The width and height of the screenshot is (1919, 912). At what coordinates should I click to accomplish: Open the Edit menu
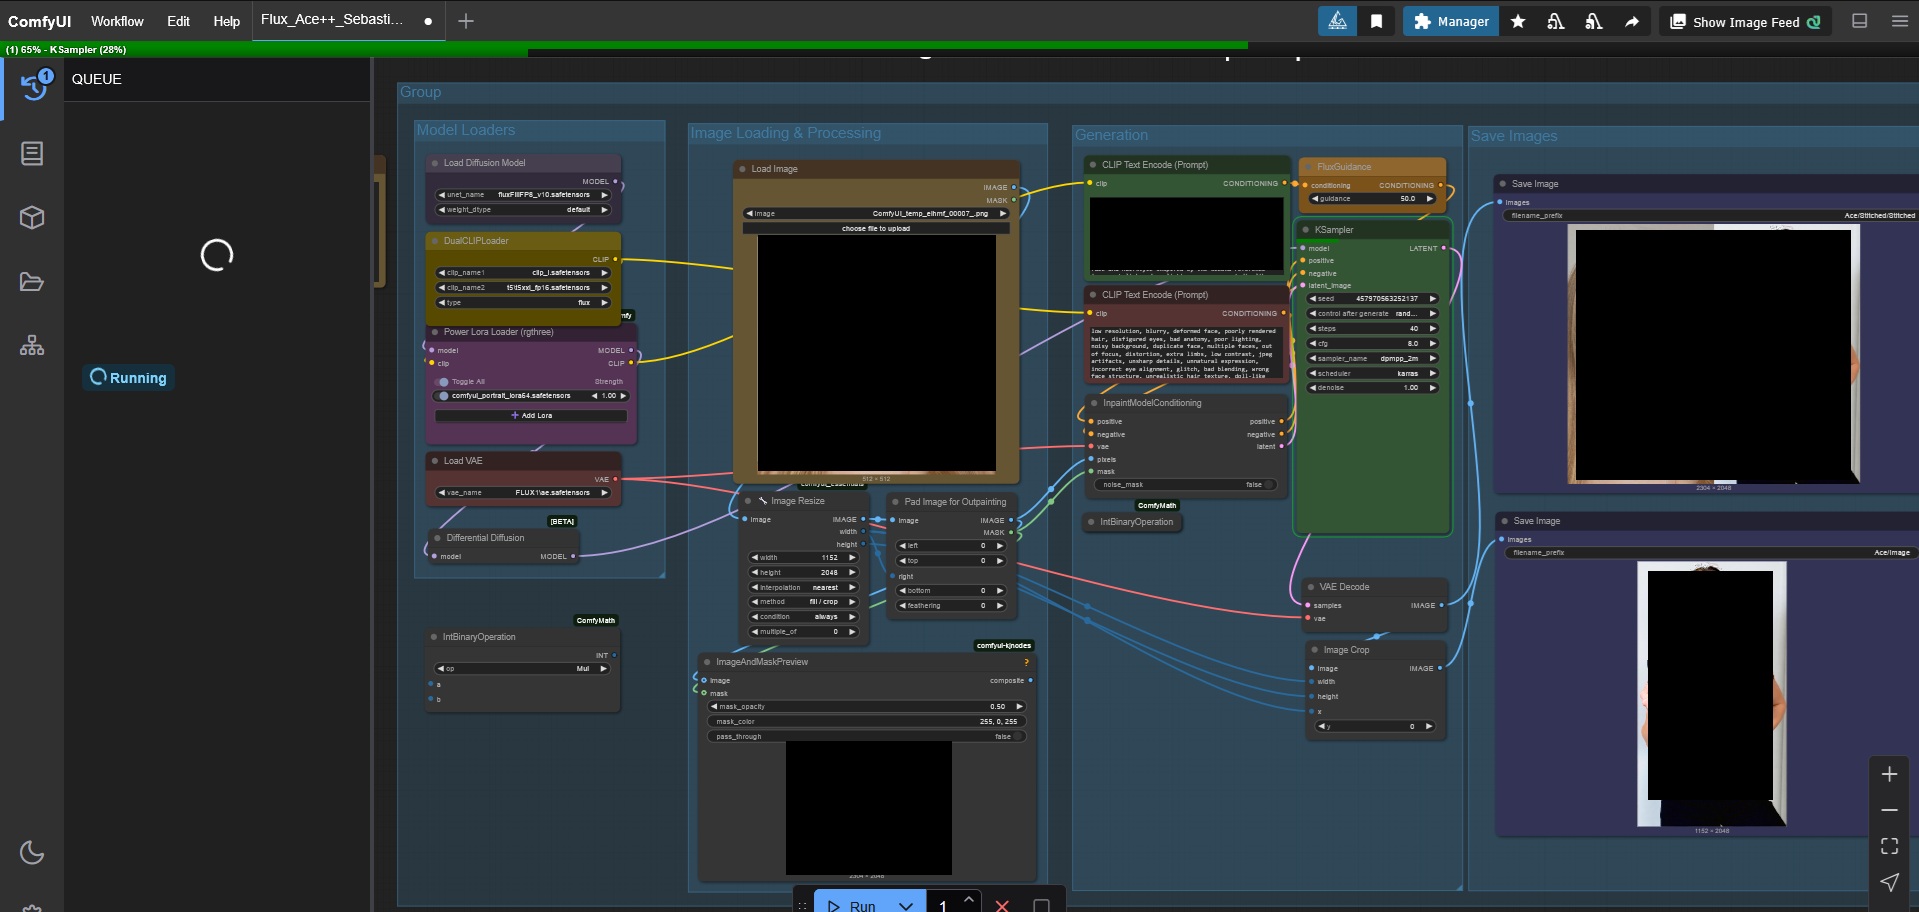coord(178,21)
